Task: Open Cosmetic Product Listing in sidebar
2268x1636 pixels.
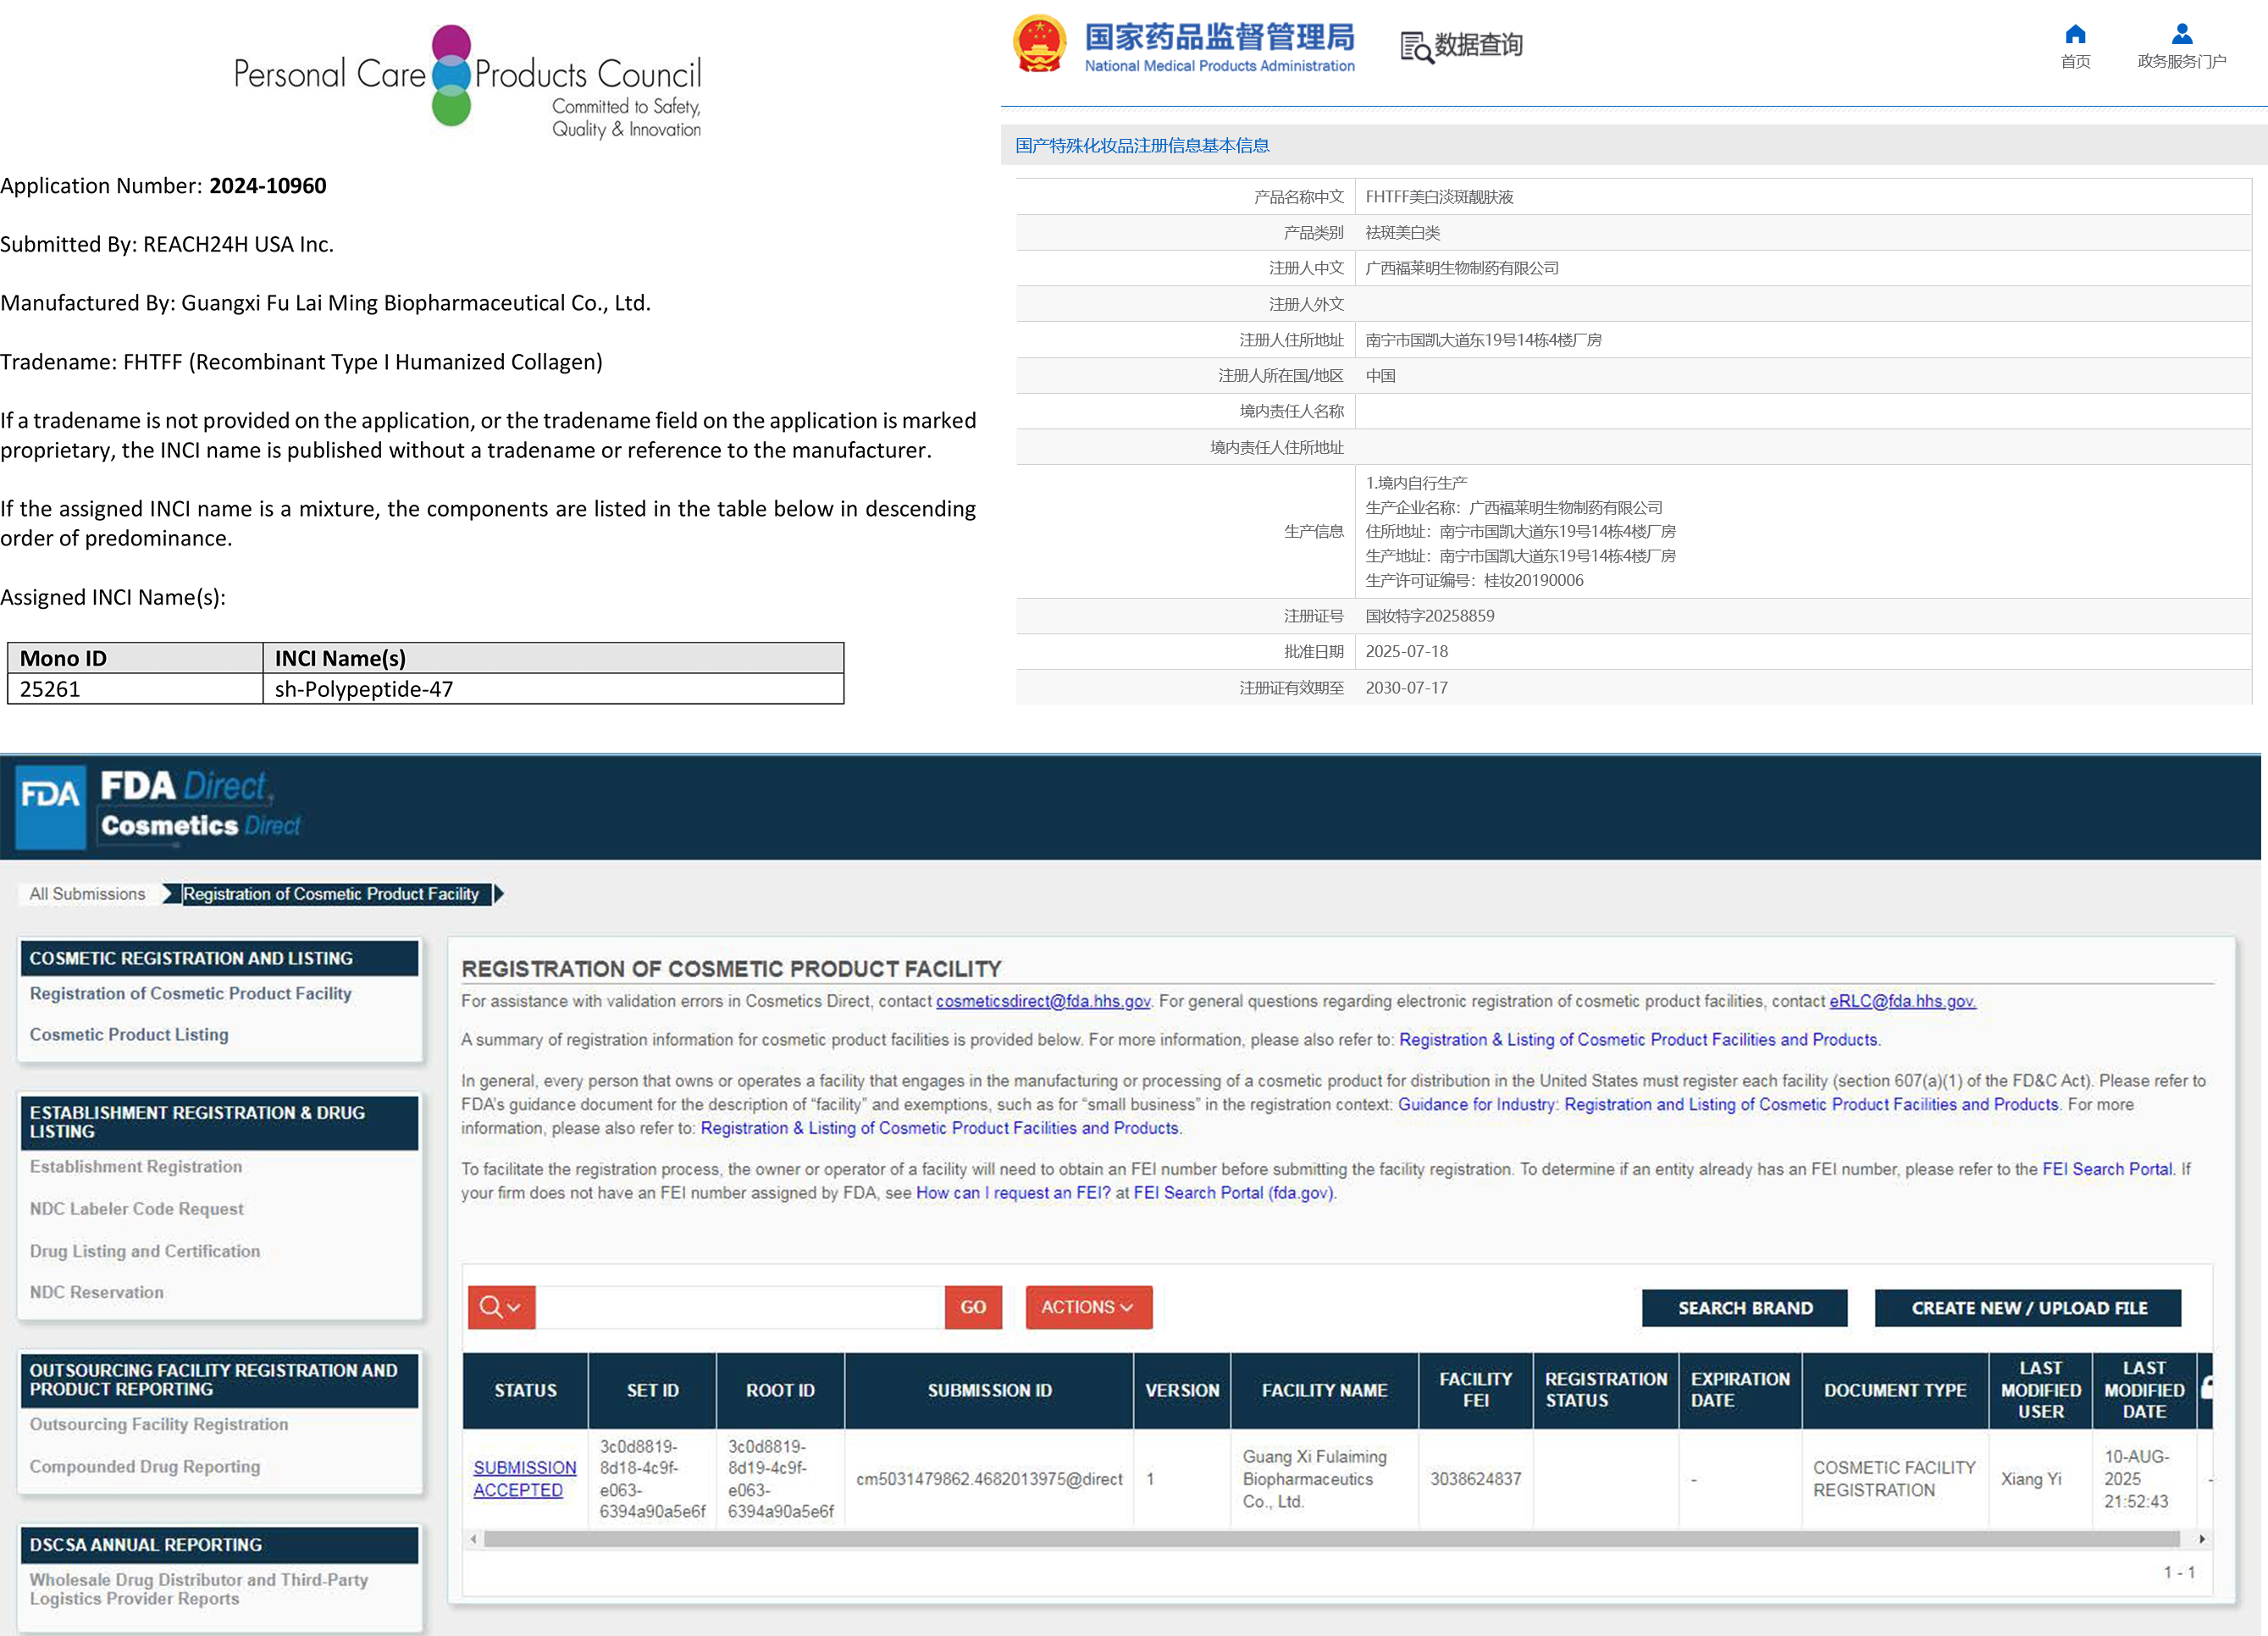Action: pyautogui.click(x=129, y=1034)
